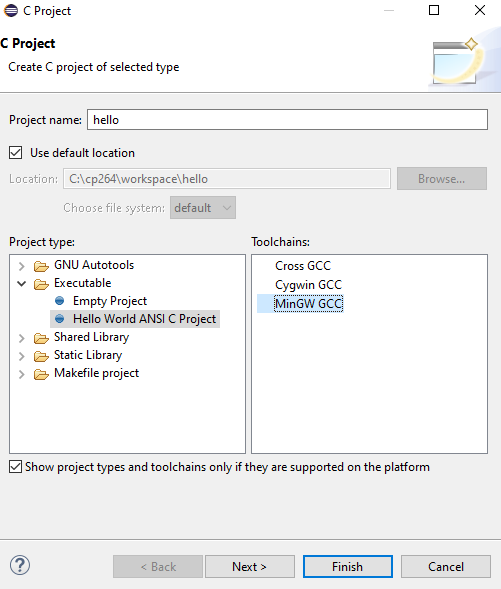This screenshot has height=589, width=501.
Task: Click the Finish button
Action: click(348, 566)
